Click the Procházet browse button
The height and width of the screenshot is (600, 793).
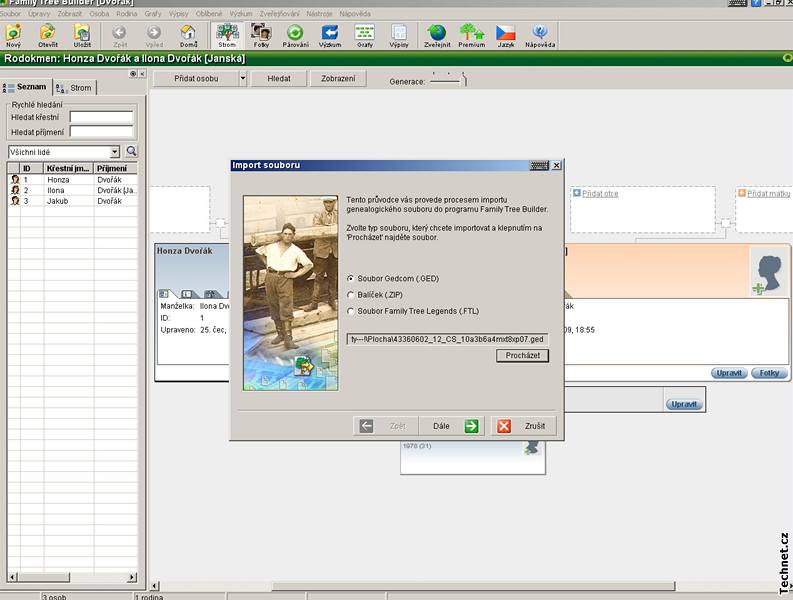(522, 356)
